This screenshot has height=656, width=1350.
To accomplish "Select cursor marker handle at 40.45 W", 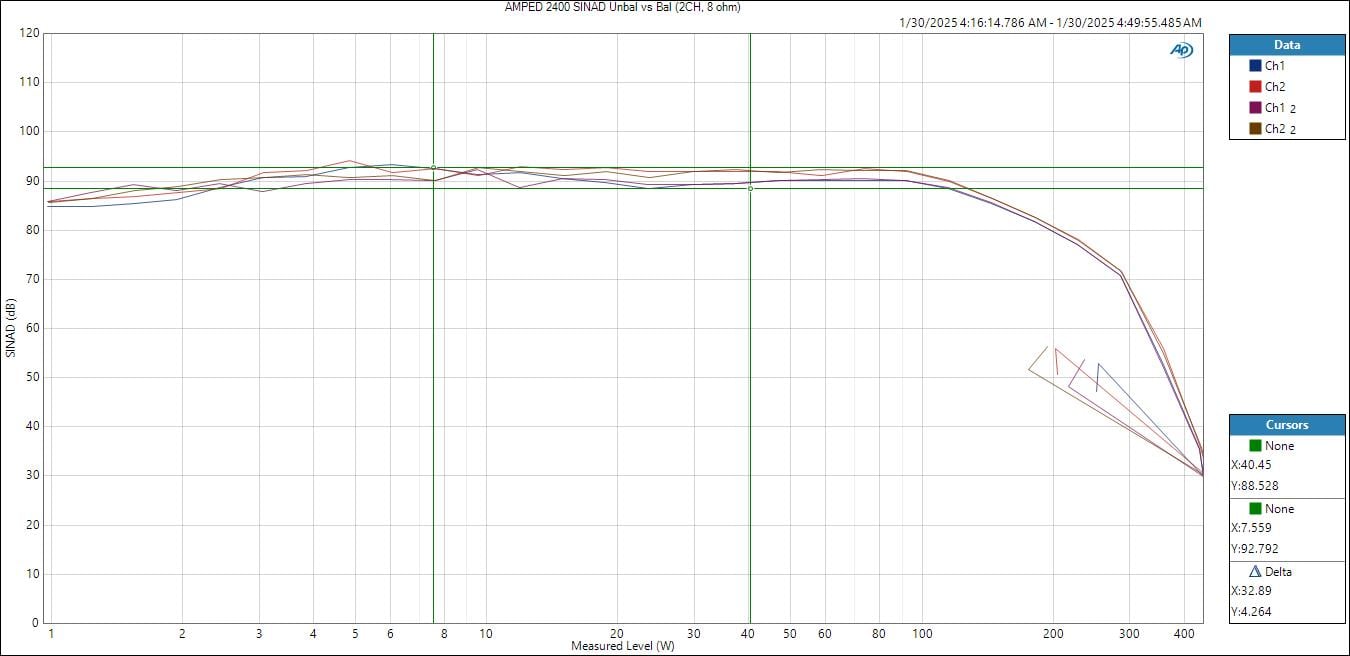I will point(750,188).
